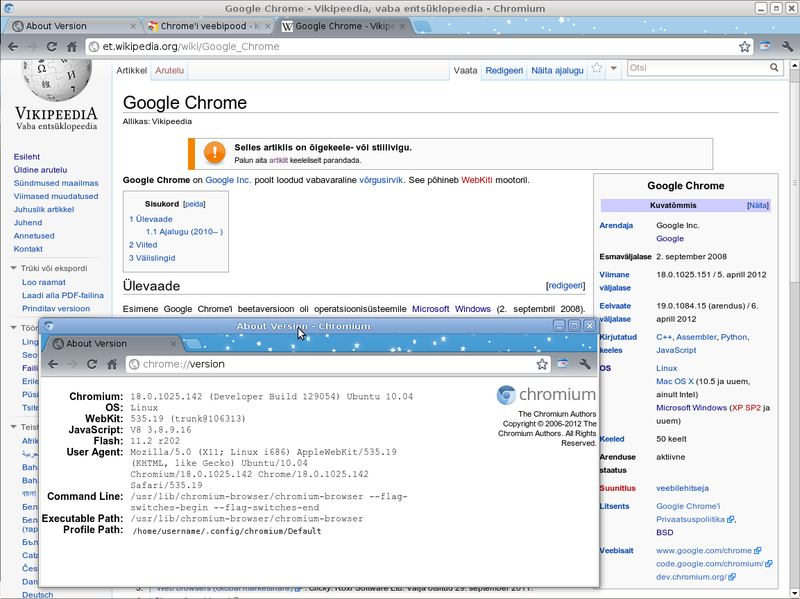Close the About Version tab in main window

pos(133,26)
